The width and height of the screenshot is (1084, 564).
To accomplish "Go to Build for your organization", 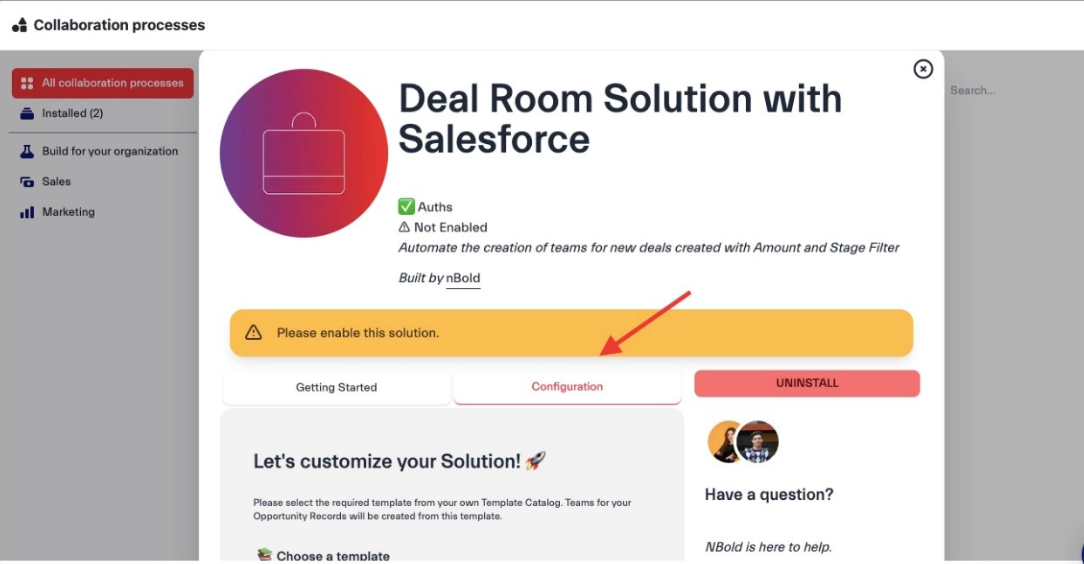I will click(110, 152).
